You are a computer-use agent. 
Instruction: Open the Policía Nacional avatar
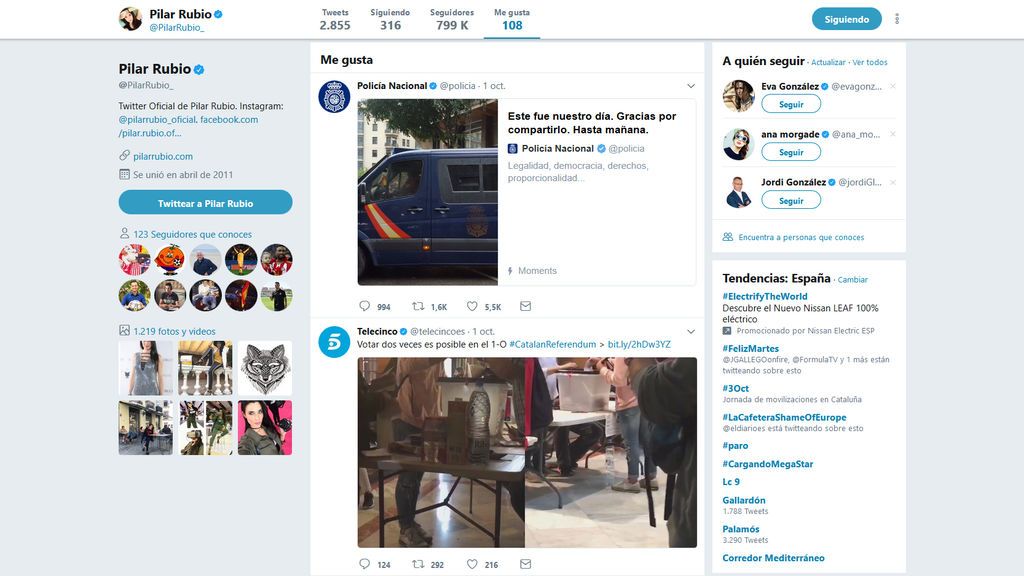tap(334, 97)
